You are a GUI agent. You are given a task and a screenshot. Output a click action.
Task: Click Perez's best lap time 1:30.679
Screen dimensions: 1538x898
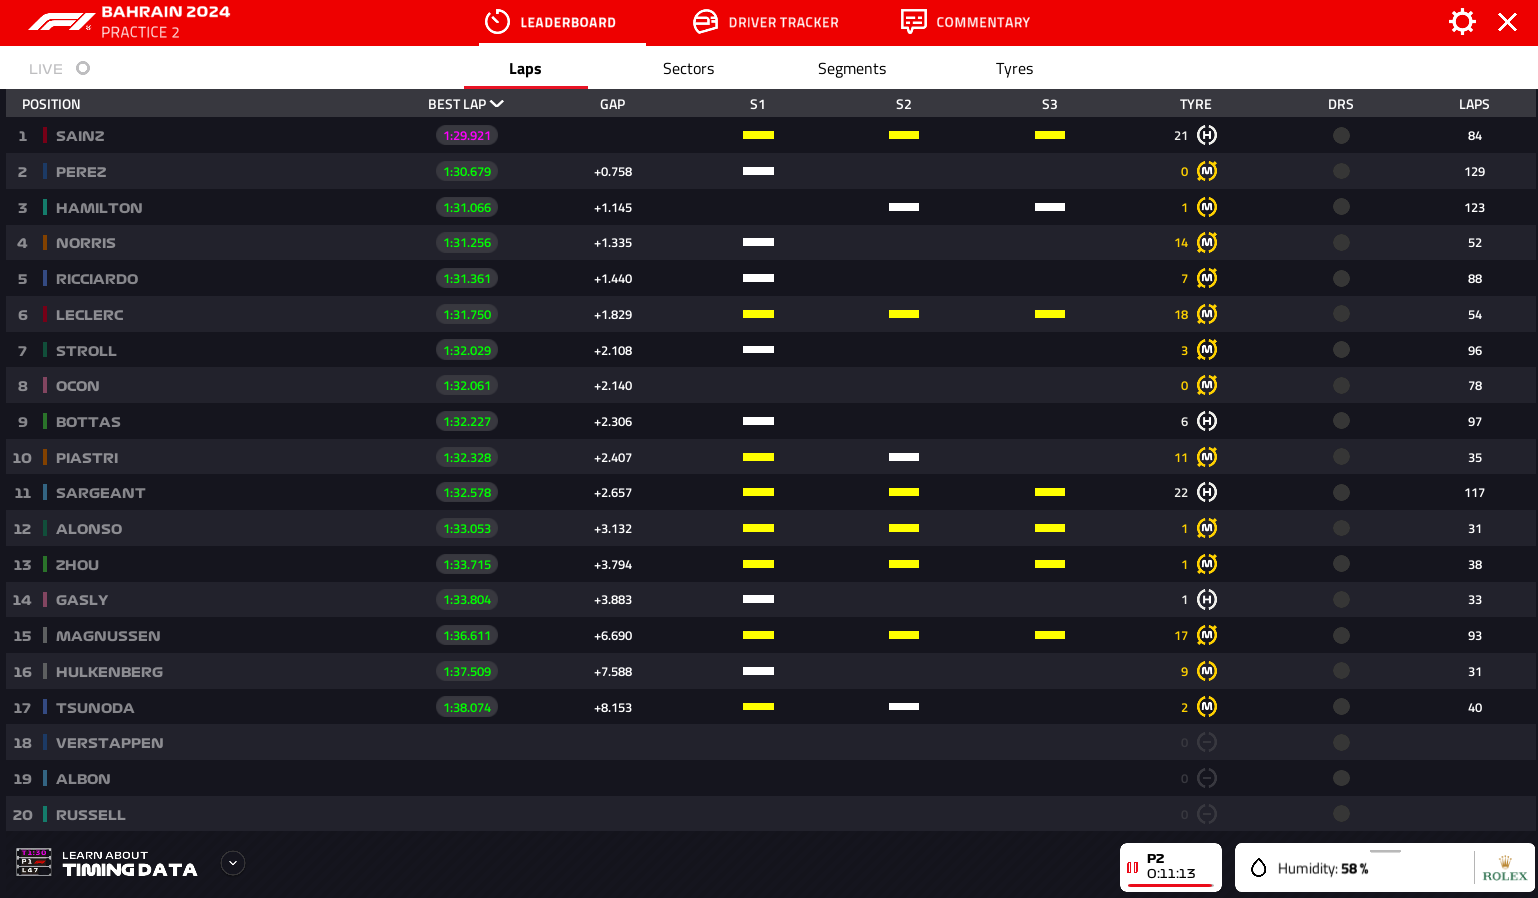point(467,171)
